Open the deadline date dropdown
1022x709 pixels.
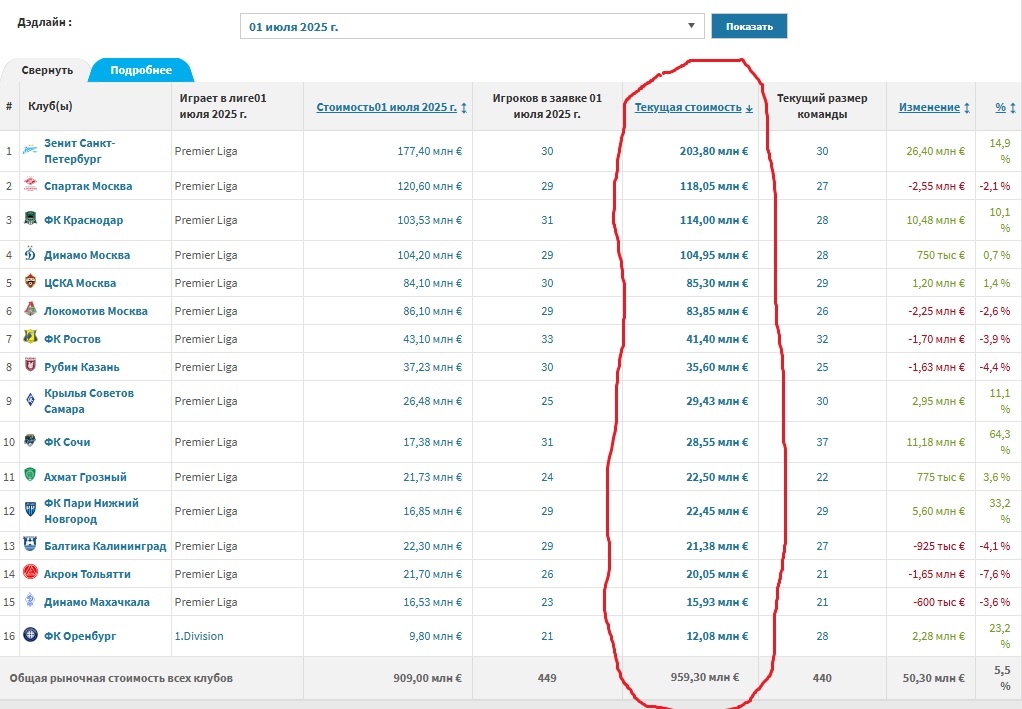click(472, 27)
